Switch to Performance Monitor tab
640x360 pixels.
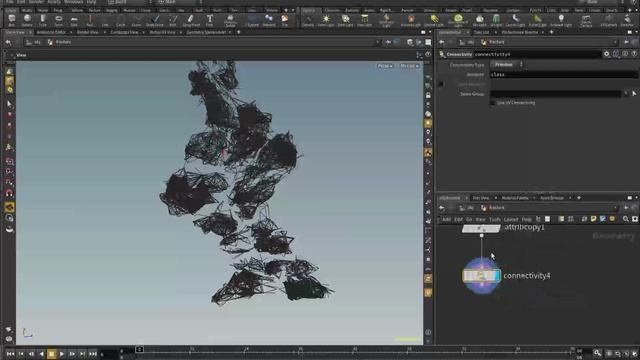click(520, 32)
